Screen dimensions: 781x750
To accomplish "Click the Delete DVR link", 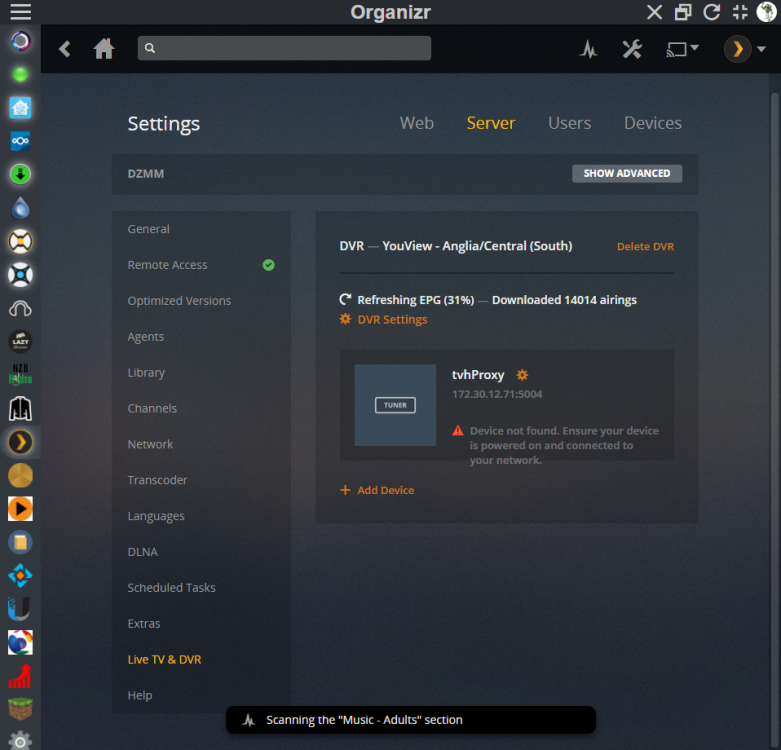I will [x=645, y=247].
